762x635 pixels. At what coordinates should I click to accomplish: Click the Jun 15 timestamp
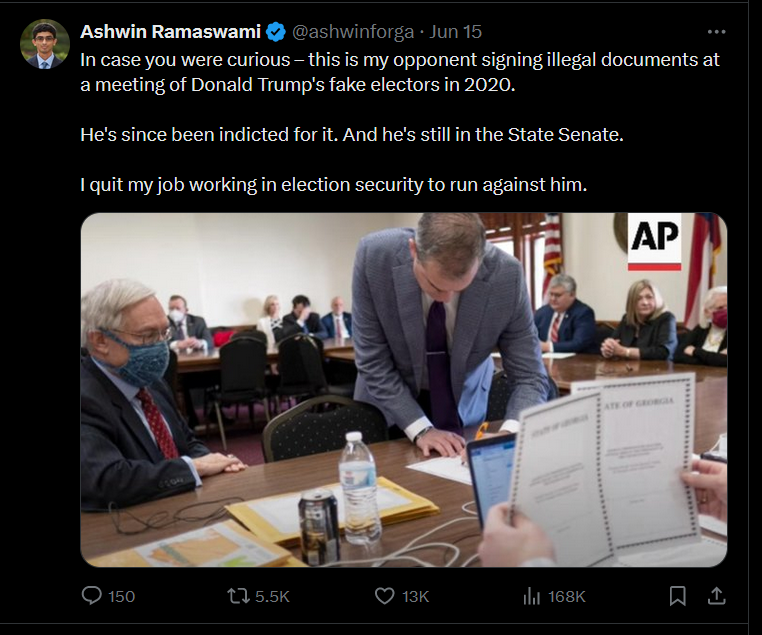pyautogui.click(x=456, y=31)
